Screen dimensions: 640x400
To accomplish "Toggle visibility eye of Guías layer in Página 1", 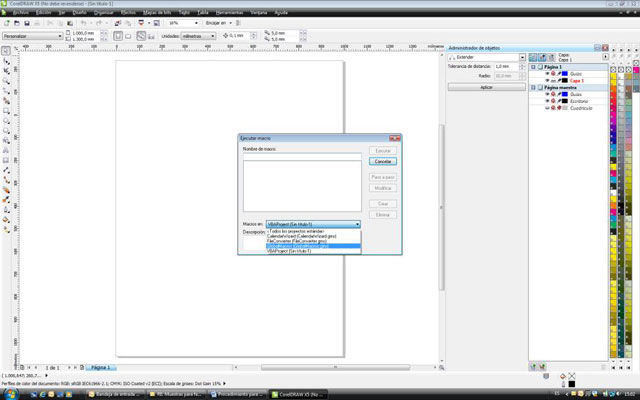I will [546, 73].
